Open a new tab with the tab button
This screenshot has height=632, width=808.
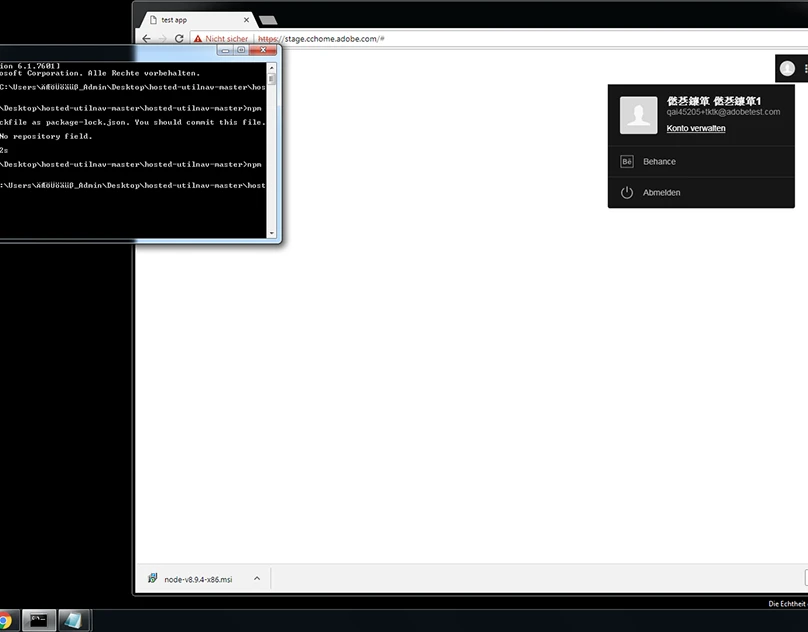pyautogui.click(x=268, y=20)
